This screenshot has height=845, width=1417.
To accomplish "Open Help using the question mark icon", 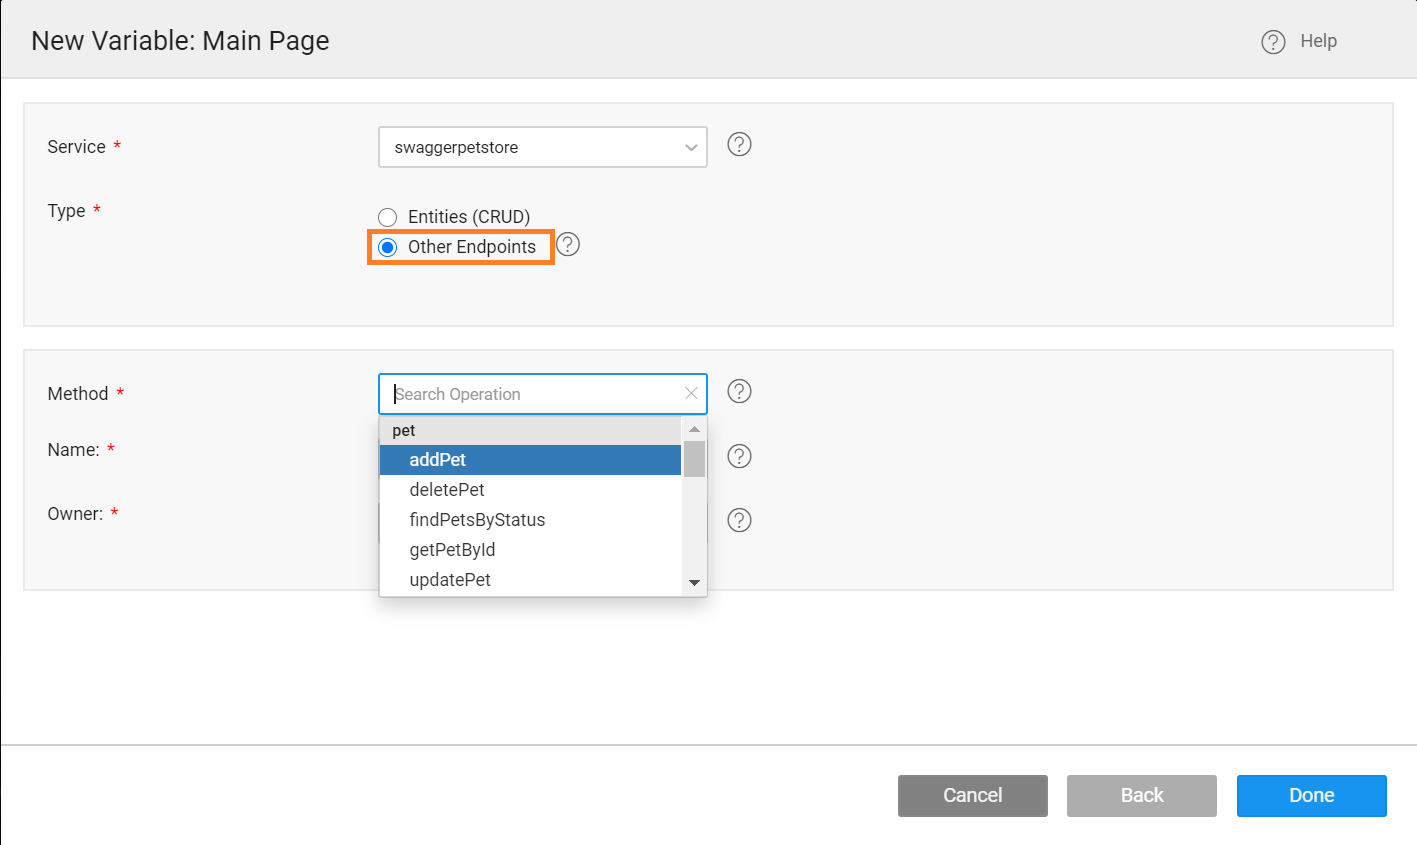I will tap(1272, 41).
